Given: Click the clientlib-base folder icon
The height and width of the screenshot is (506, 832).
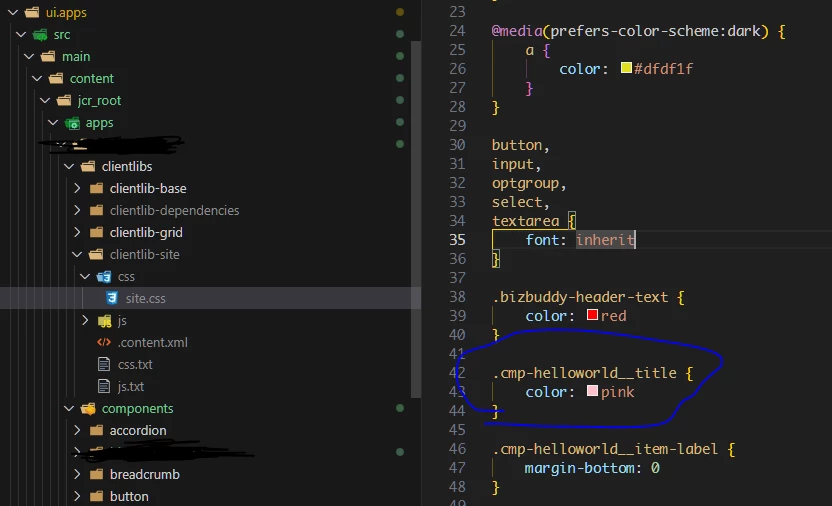Looking at the screenshot, I should click(96, 188).
